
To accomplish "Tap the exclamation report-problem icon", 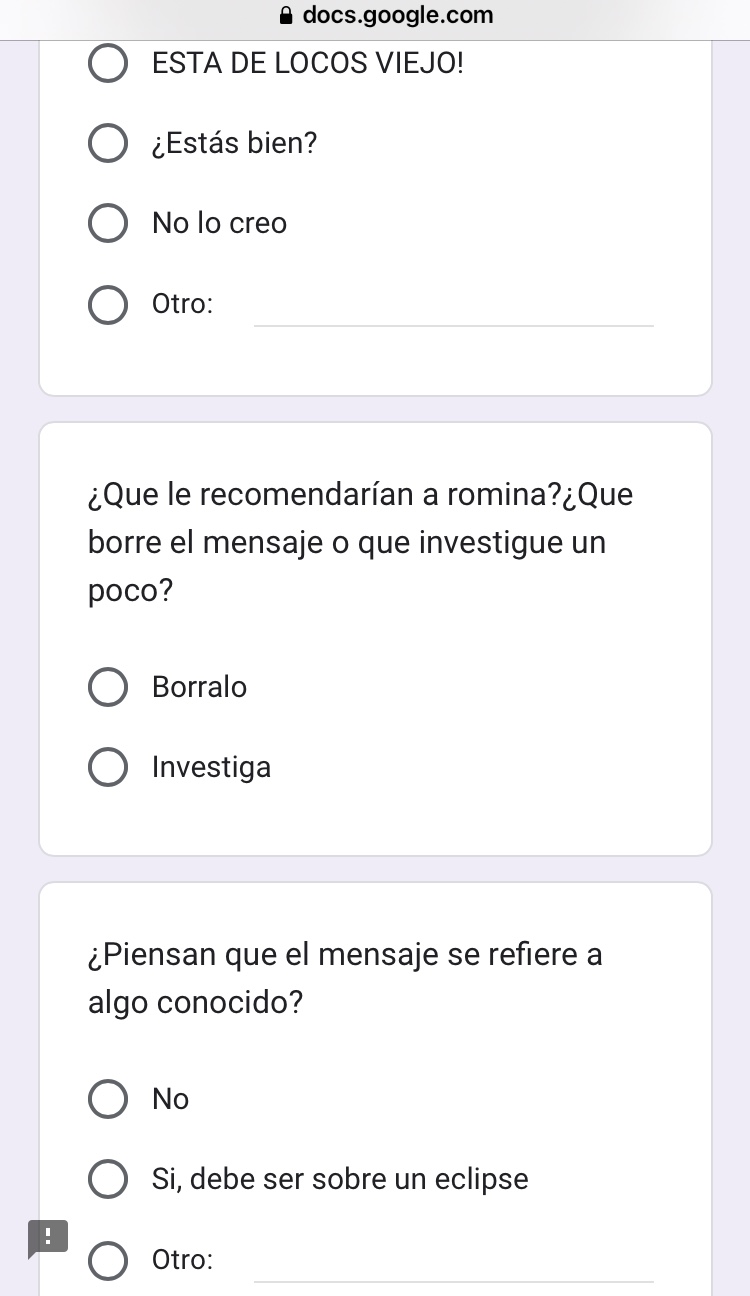I will (46, 1237).
